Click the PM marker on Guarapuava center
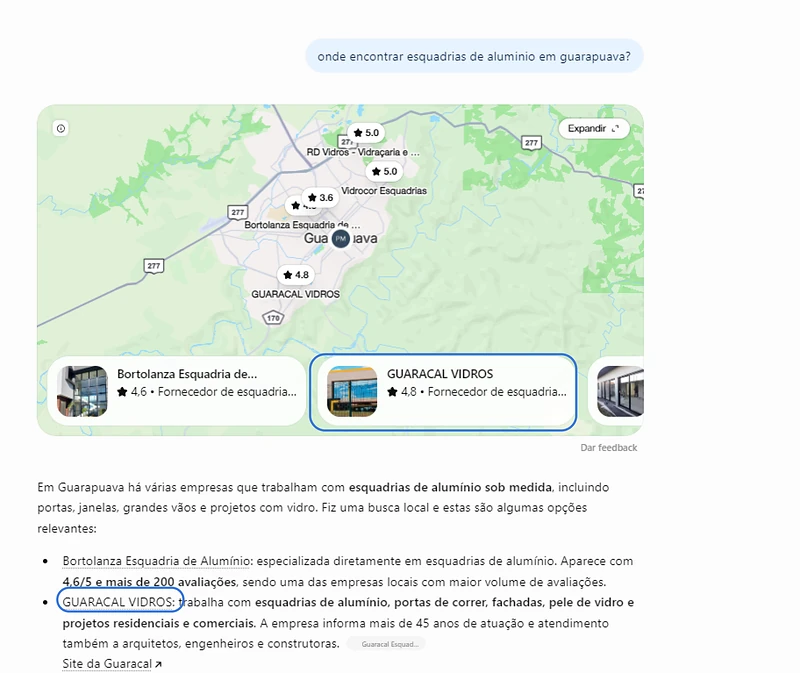The height and width of the screenshot is (673, 800). 341,238
